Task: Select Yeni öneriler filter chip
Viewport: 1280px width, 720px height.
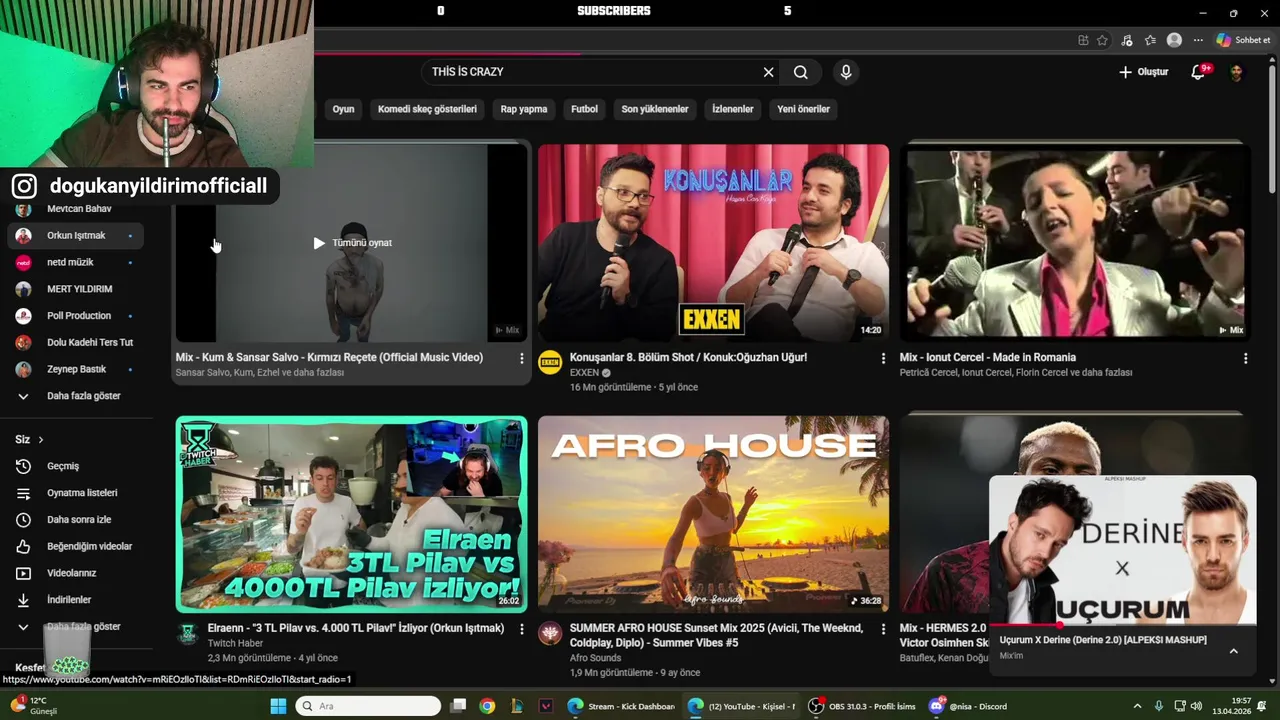Action: tap(803, 109)
